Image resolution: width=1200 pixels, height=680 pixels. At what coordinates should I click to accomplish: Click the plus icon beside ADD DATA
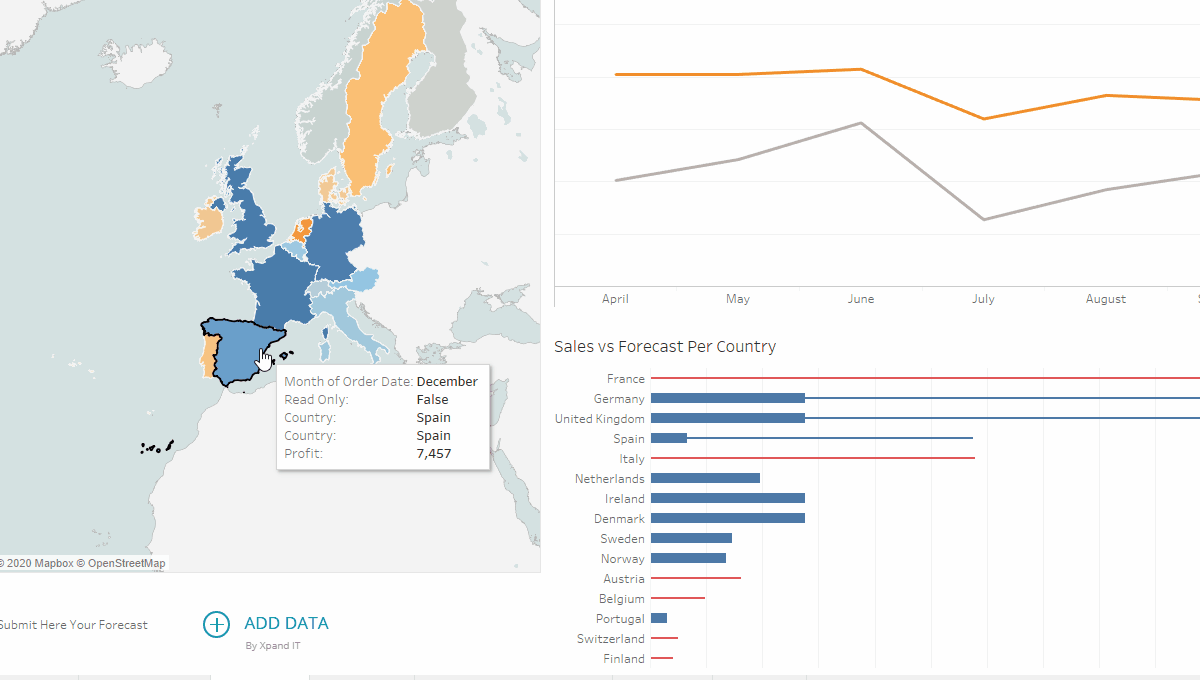pos(216,624)
